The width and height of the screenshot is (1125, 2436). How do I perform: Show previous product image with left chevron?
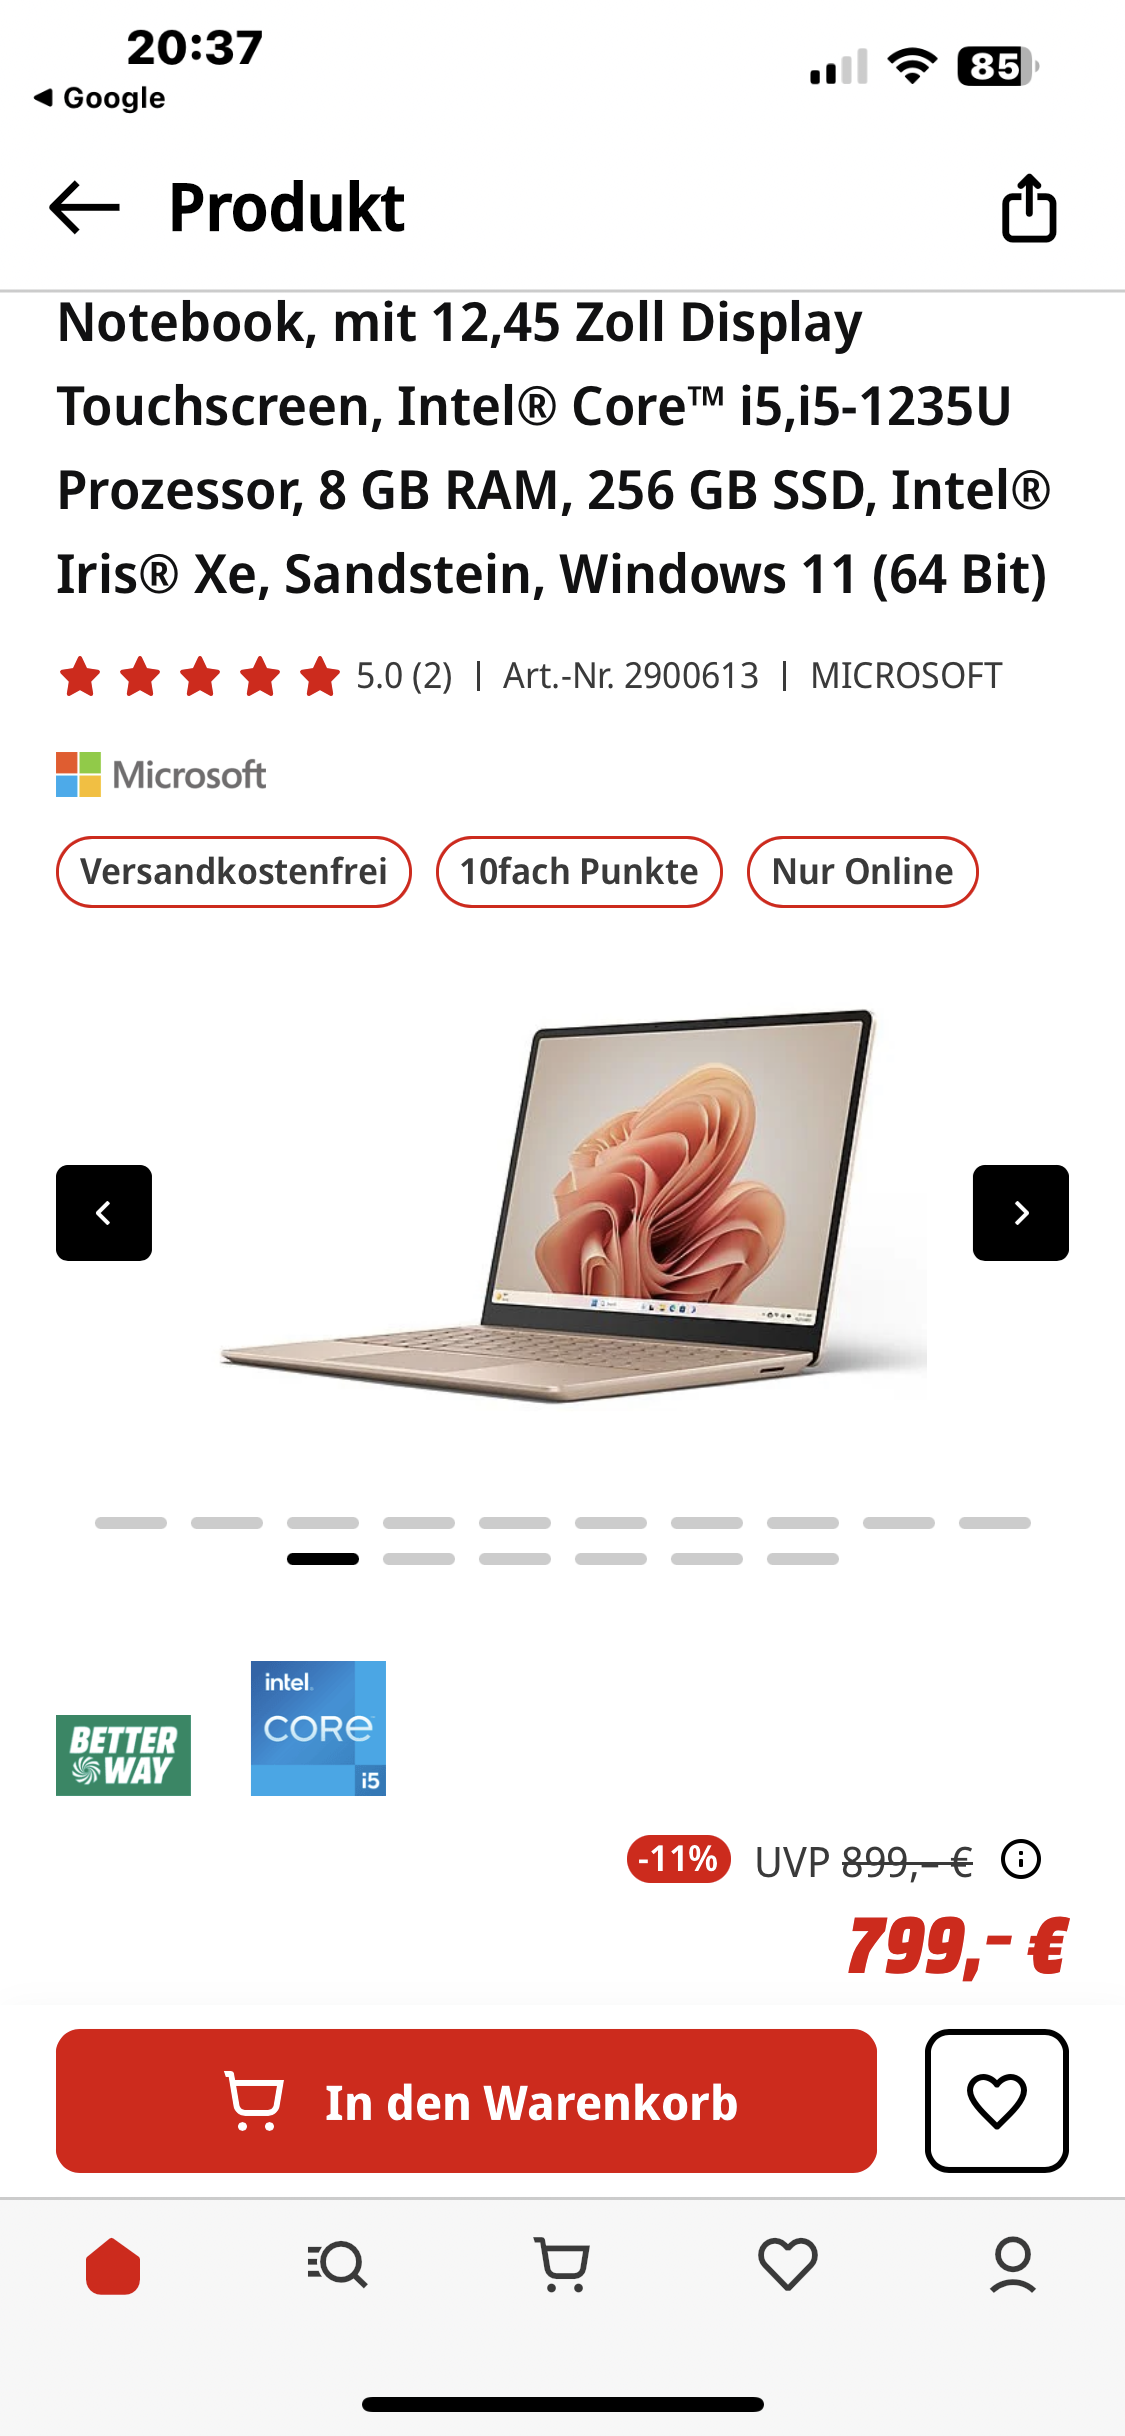[104, 1213]
